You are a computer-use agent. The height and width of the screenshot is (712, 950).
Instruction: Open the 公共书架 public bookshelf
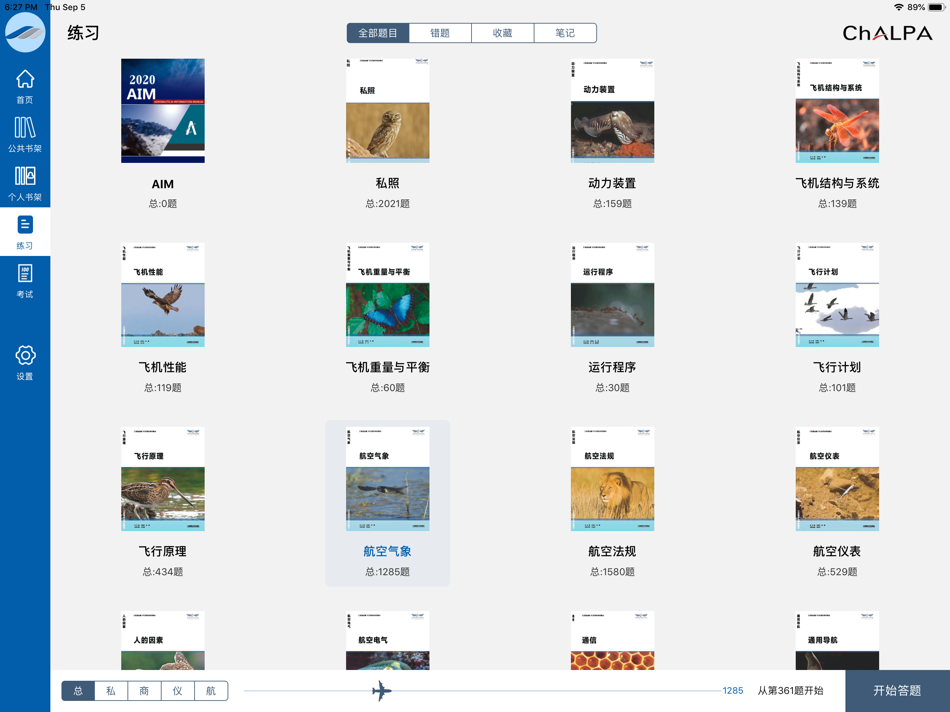click(25, 135)
